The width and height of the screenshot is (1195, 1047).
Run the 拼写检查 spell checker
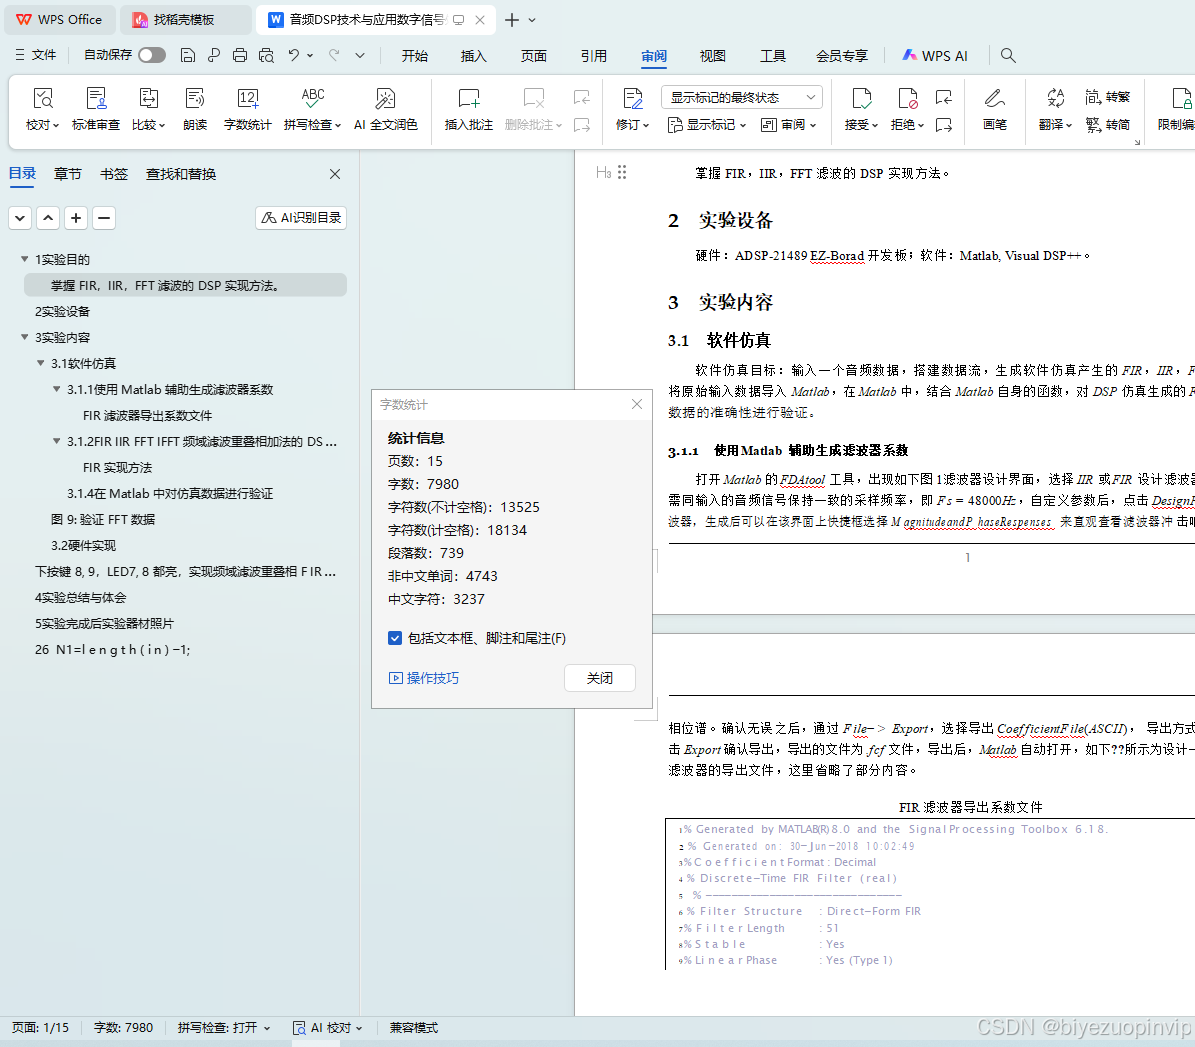point(312,109)
